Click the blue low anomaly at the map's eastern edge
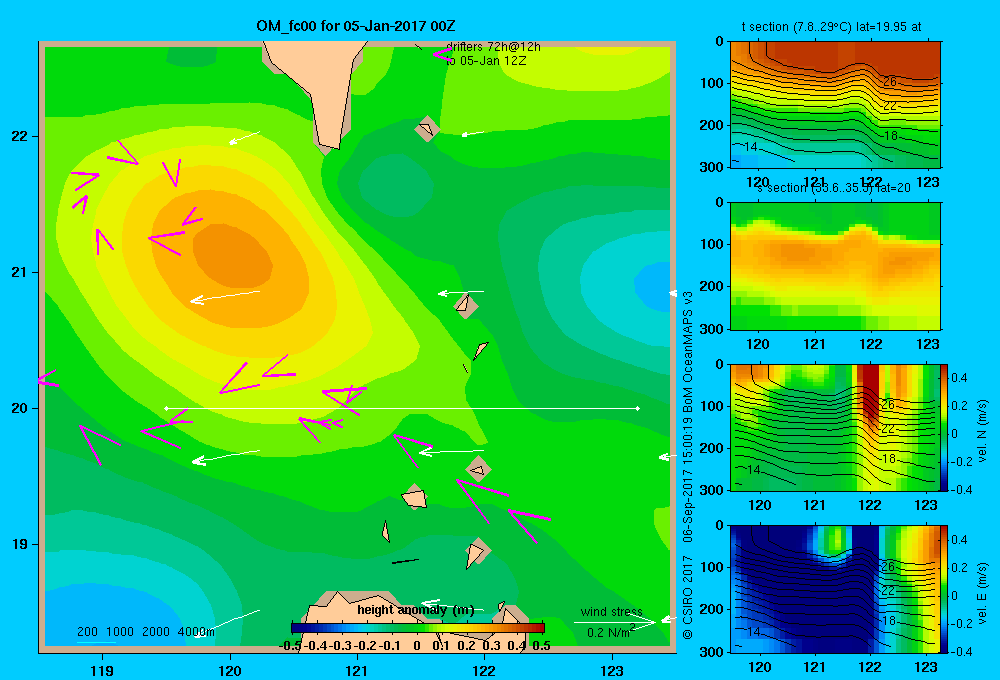 654,285
